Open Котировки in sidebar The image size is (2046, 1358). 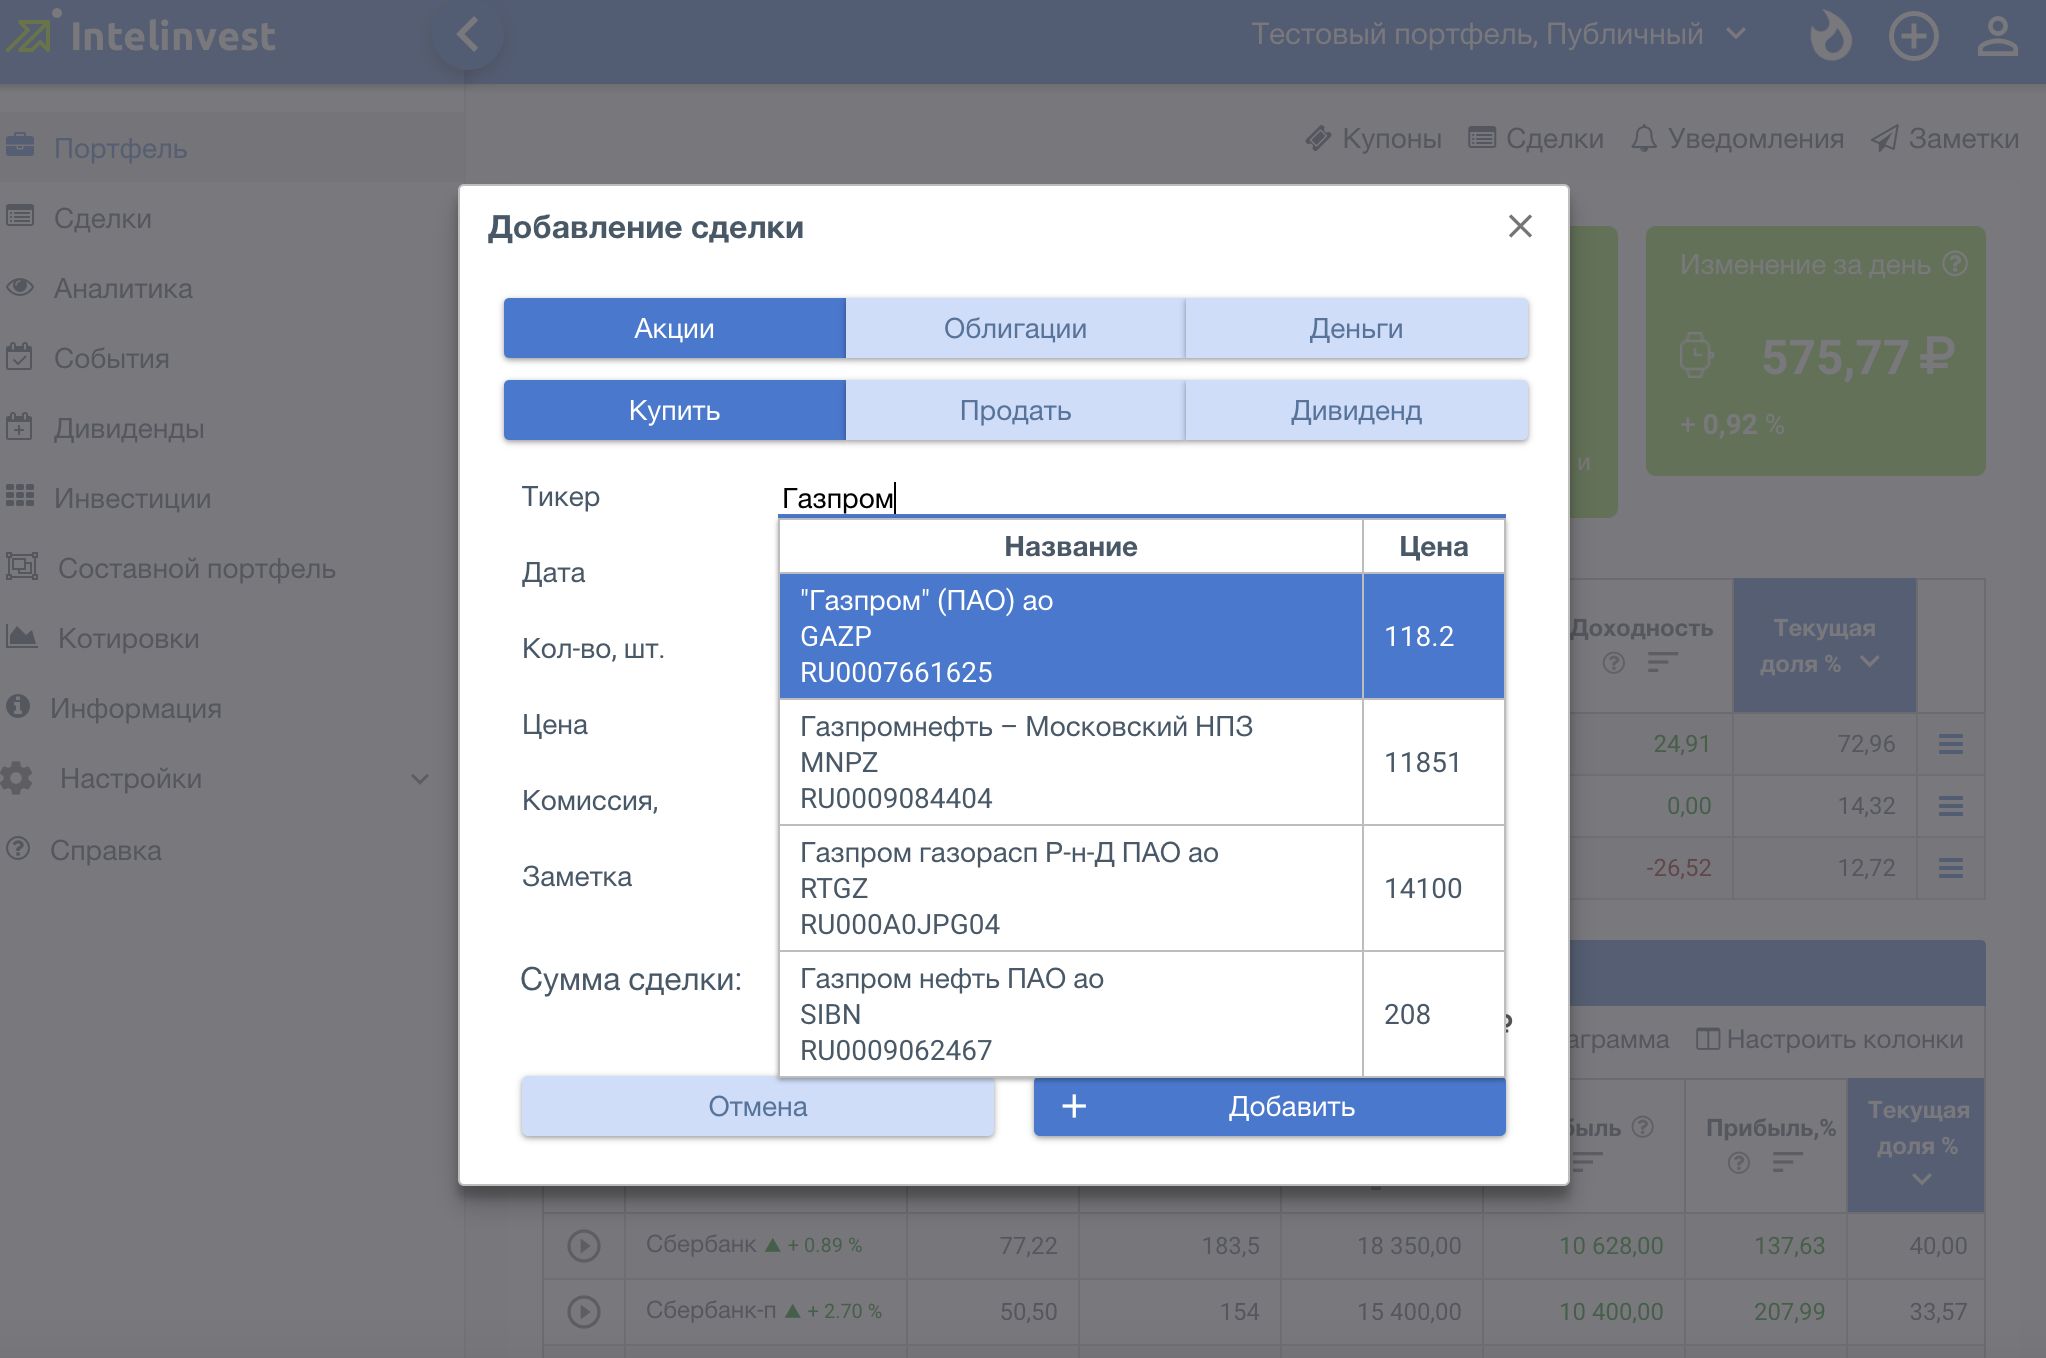128,638
